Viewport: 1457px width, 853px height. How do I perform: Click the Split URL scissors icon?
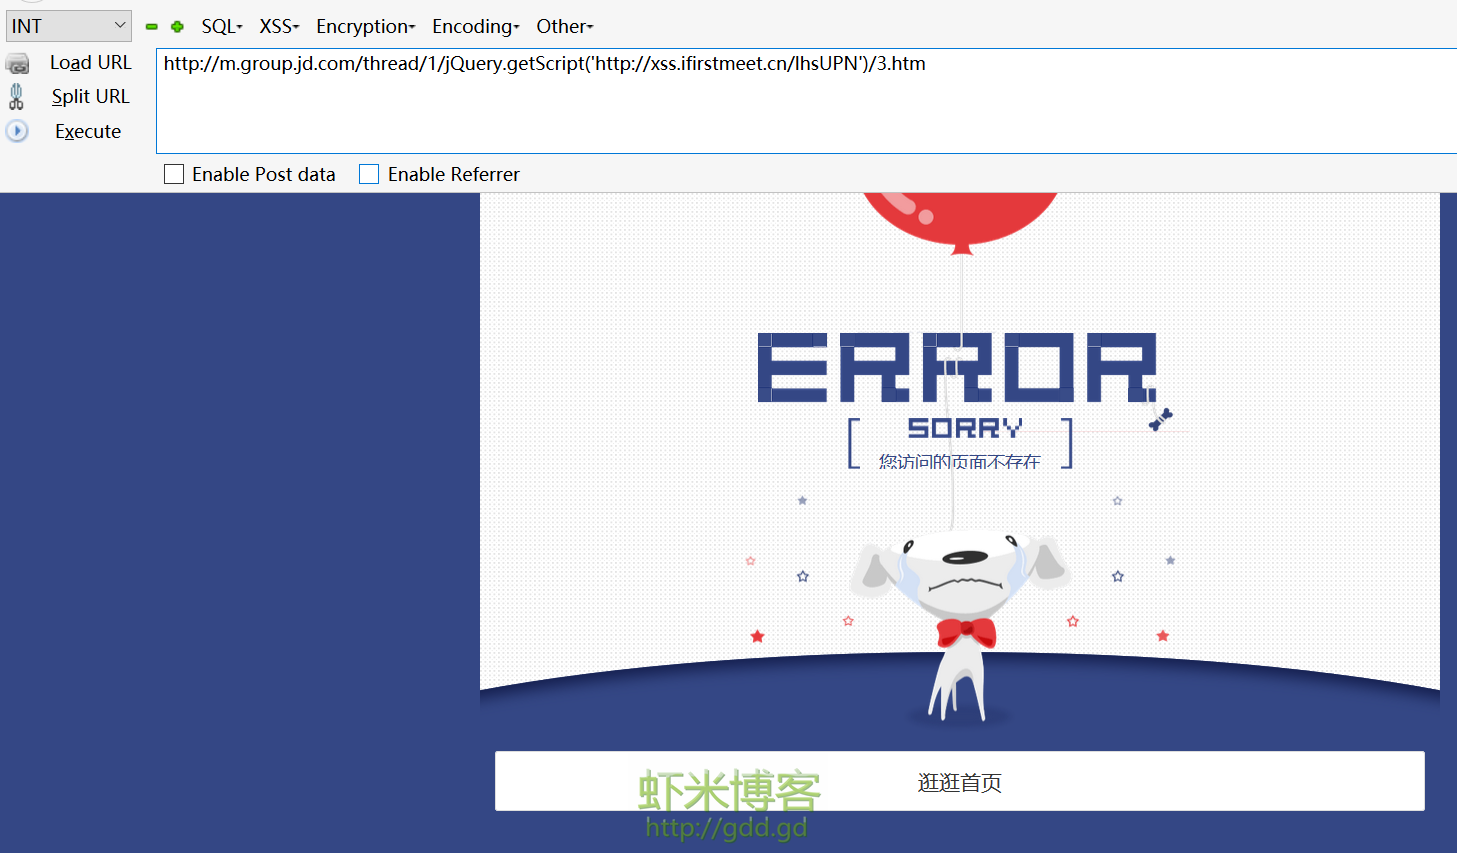coord(16,97)
